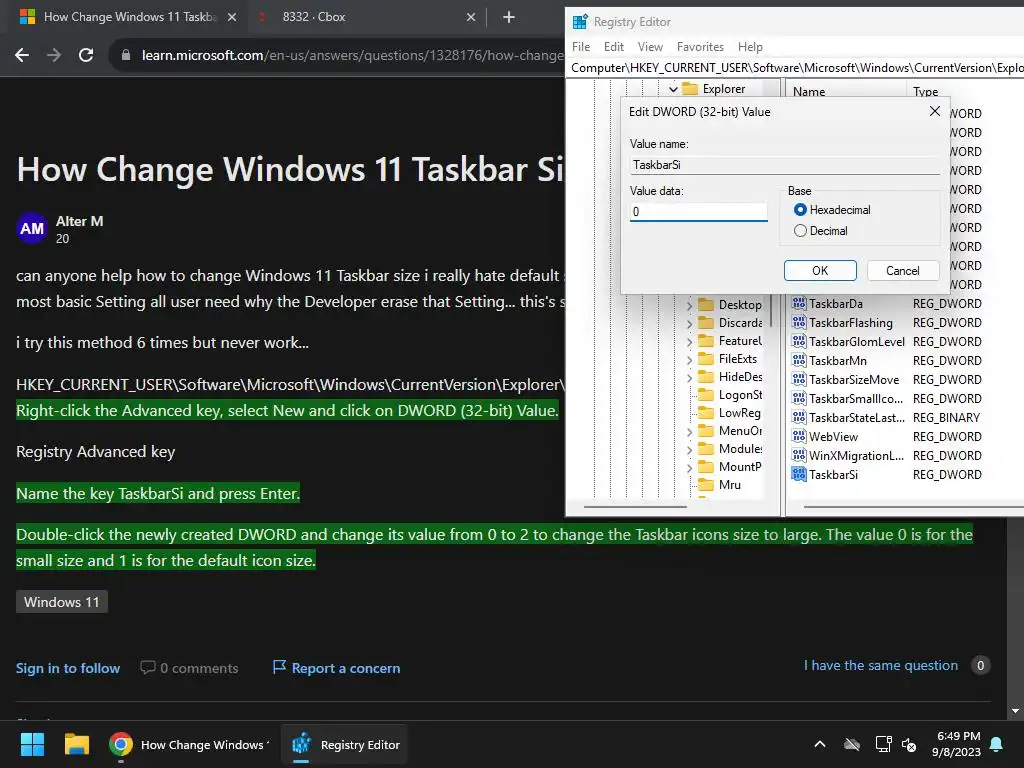The height and width of the screenshot is (768, 1024).
Task: Expand the HideDes registry key
Action: [x=689, y=377]
